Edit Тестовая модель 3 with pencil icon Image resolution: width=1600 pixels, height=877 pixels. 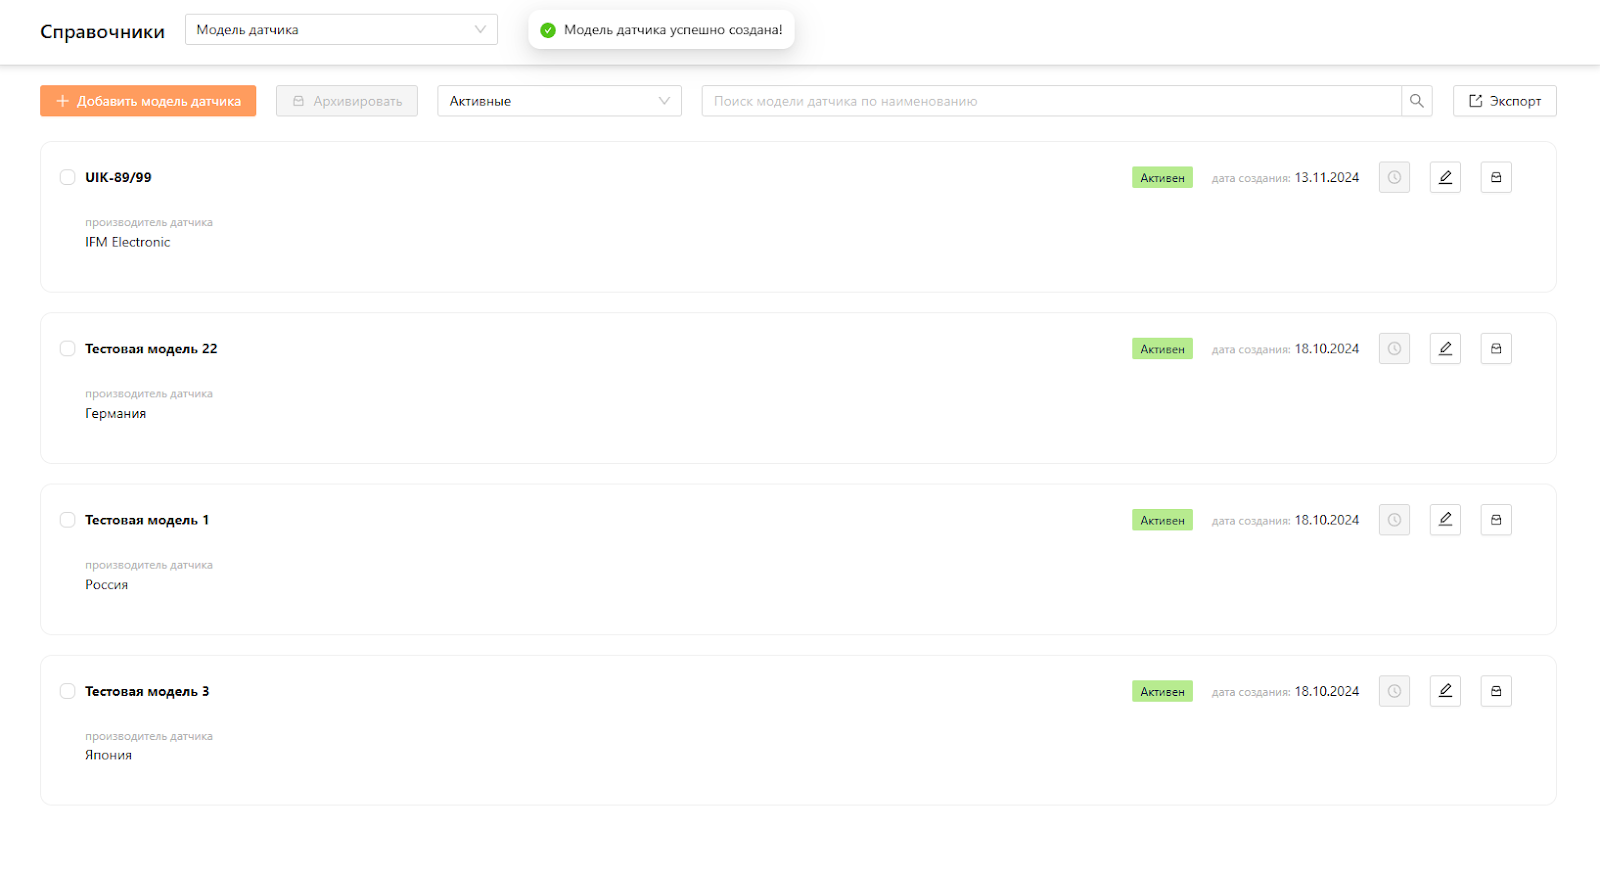[x=1445, y=691]
